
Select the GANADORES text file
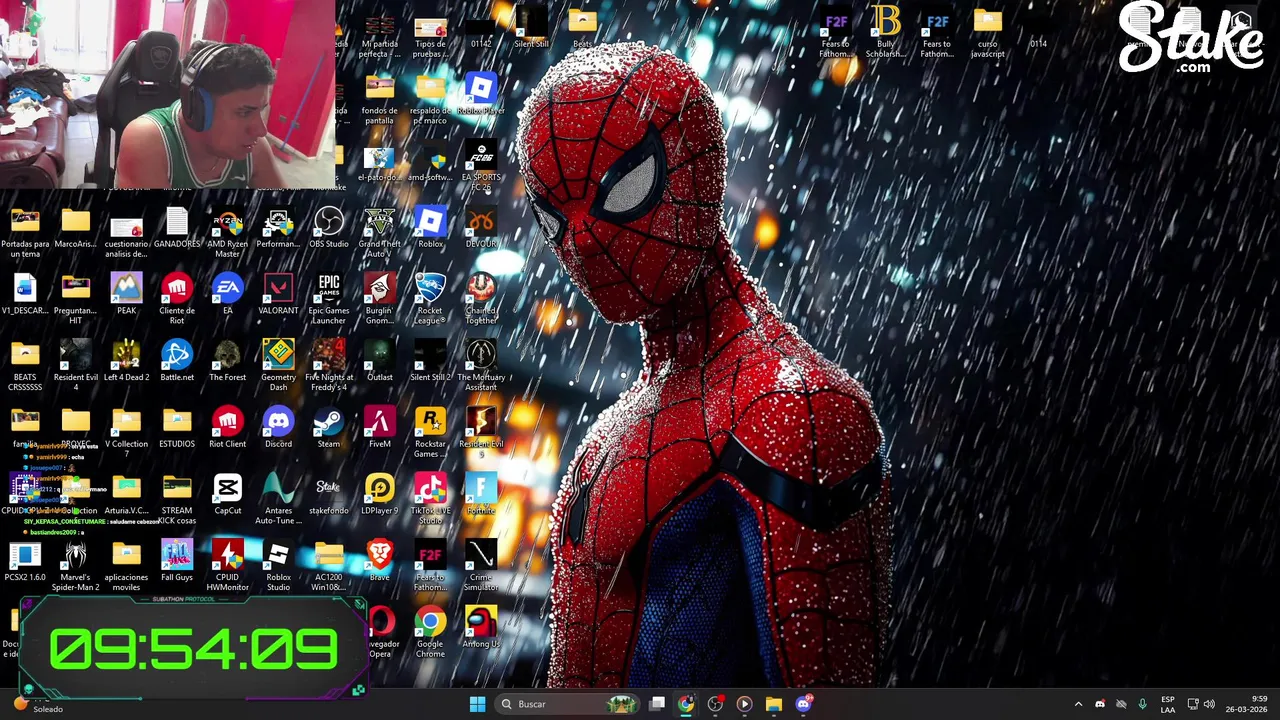177,228
